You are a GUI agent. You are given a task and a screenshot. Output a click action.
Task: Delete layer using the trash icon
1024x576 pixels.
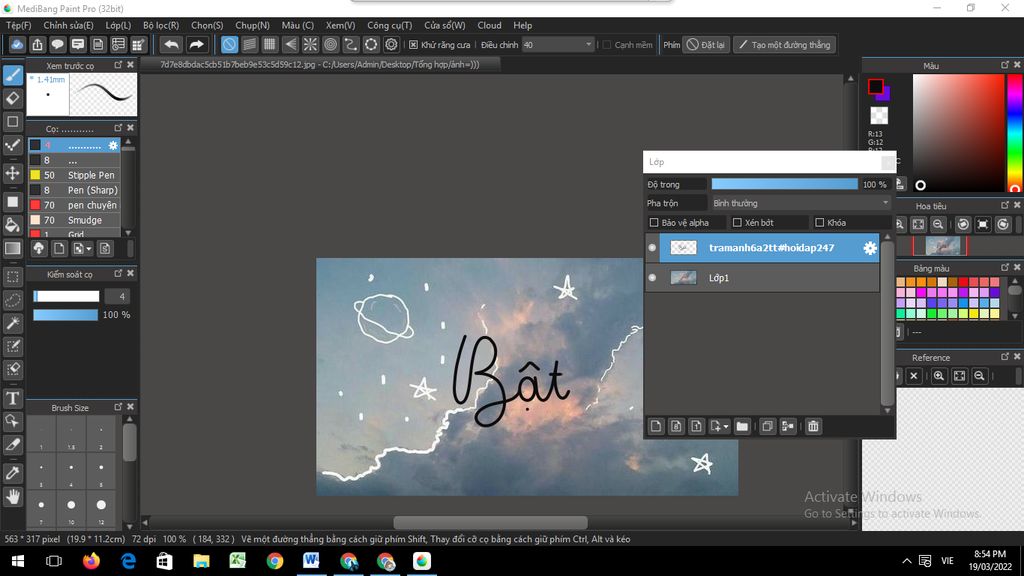tap(813, 426)
